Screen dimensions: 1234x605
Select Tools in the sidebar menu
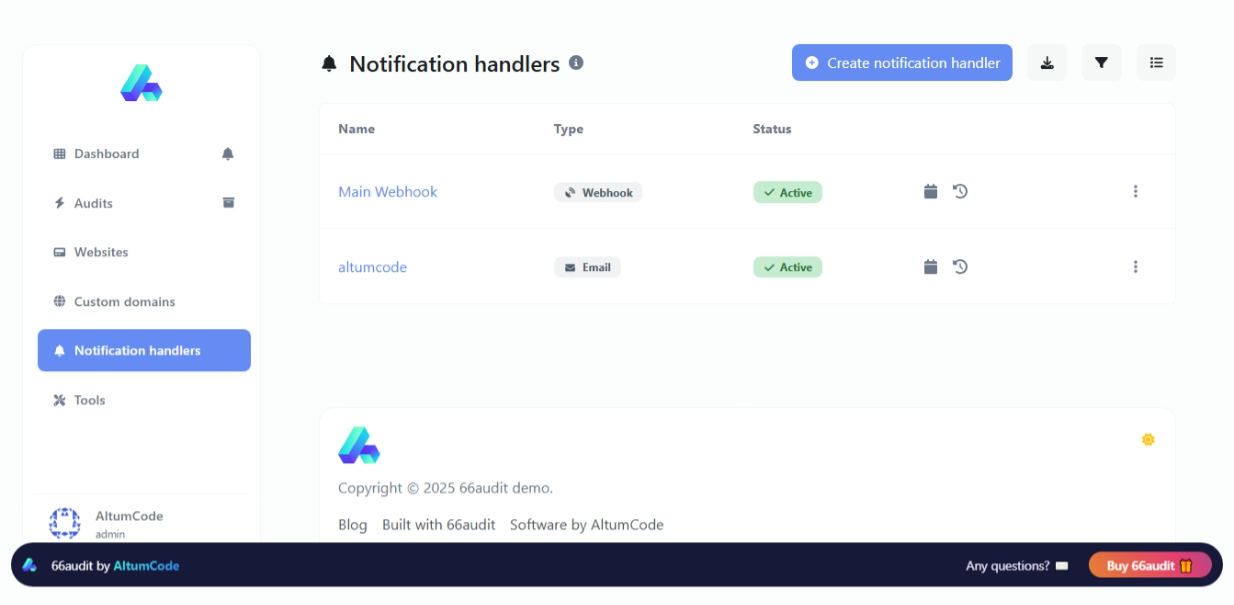tap(89, 400)
